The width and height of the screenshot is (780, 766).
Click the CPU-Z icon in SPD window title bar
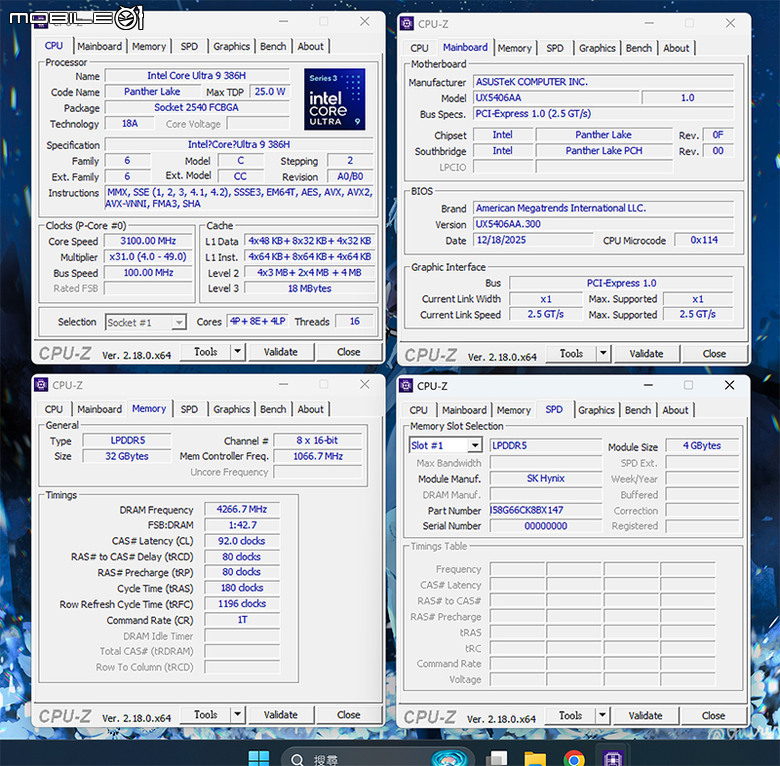[406, 385]
